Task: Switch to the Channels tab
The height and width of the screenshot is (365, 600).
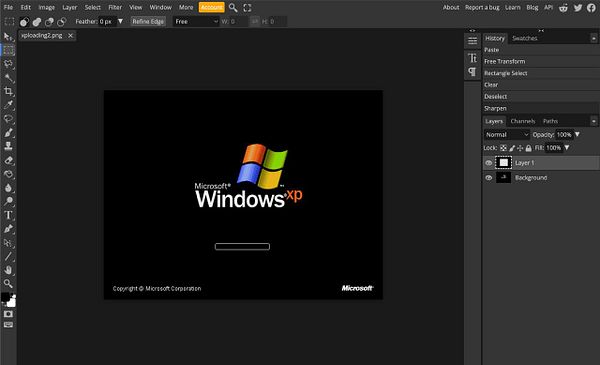Action: point(523,121)
